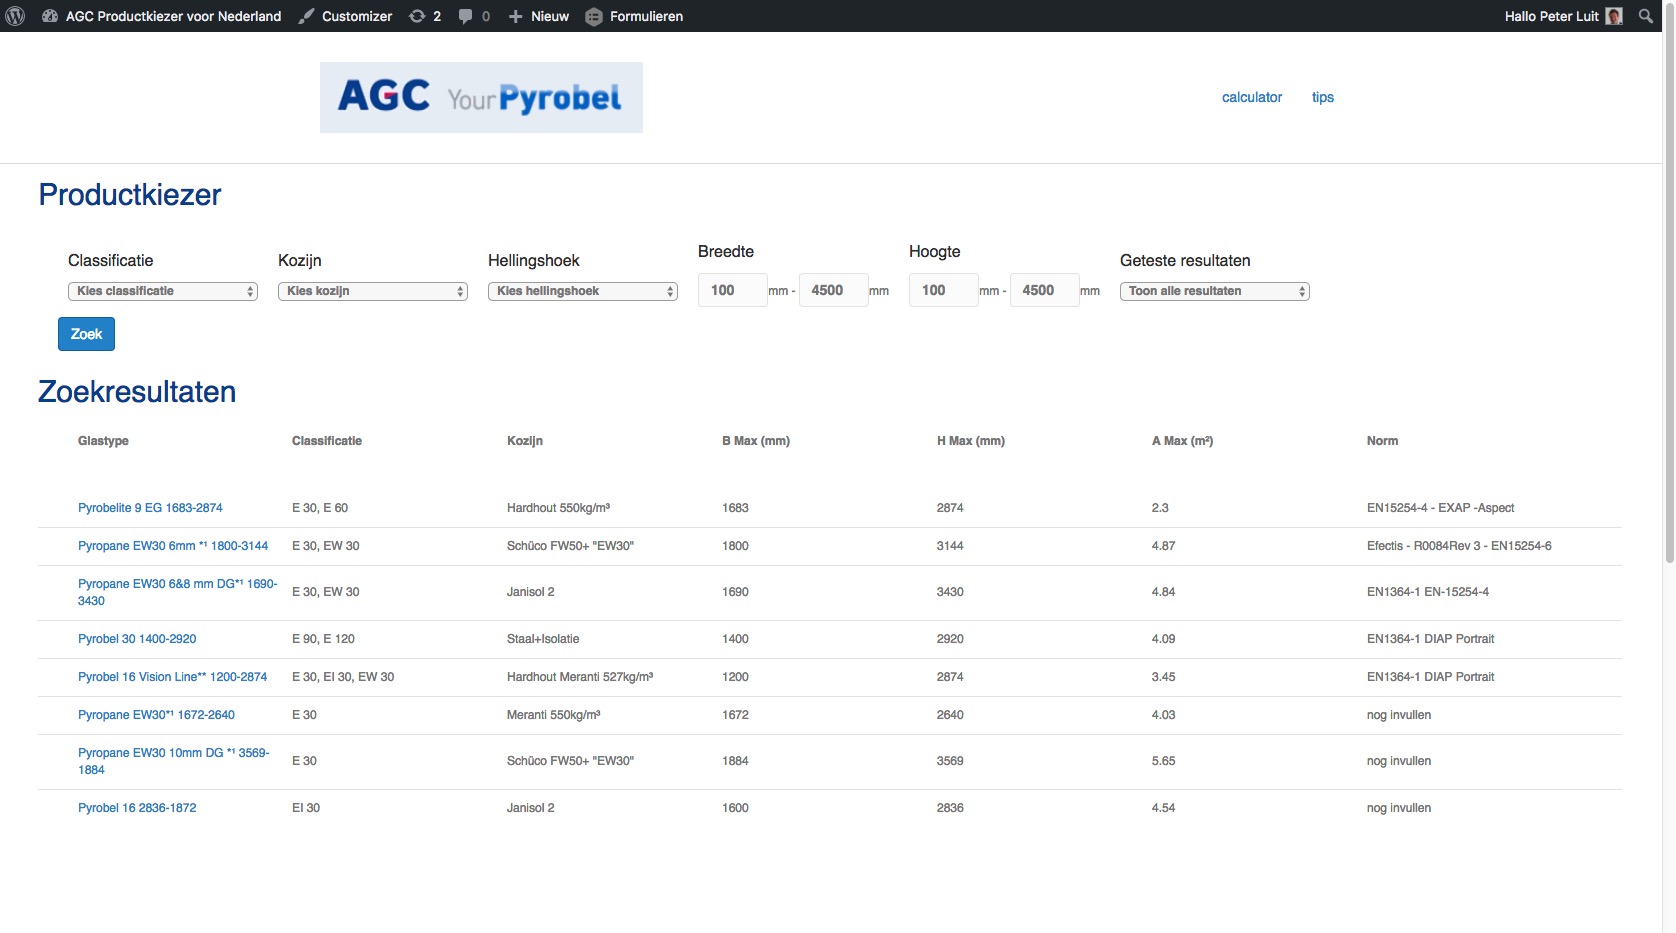1676x933 pixels.
Task: Click the admin bar search icon
Action: [x=1645, y=16]
